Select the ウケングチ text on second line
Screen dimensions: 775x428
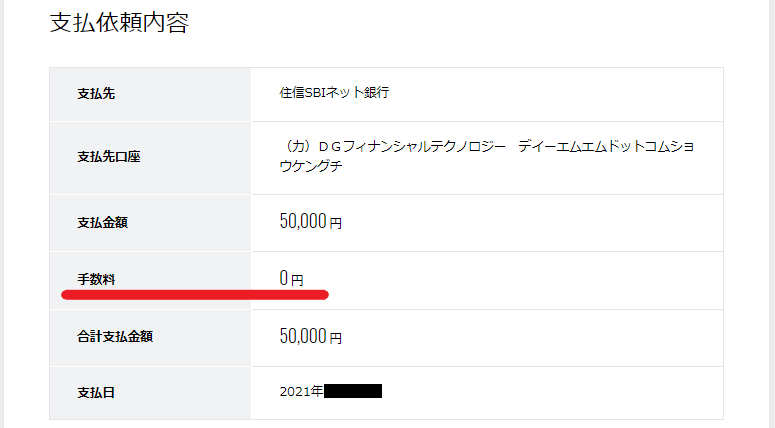coord(311,166)
